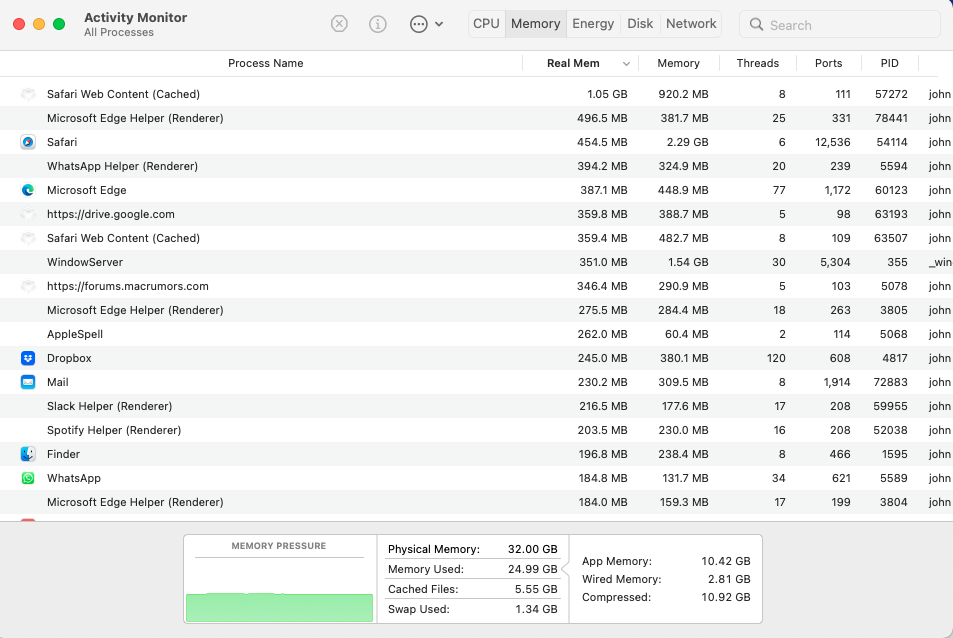Click the Microsoft Edge app icon
Image resolution: width=953 pixels, height=638 pixels.
[x=28, y=190]
